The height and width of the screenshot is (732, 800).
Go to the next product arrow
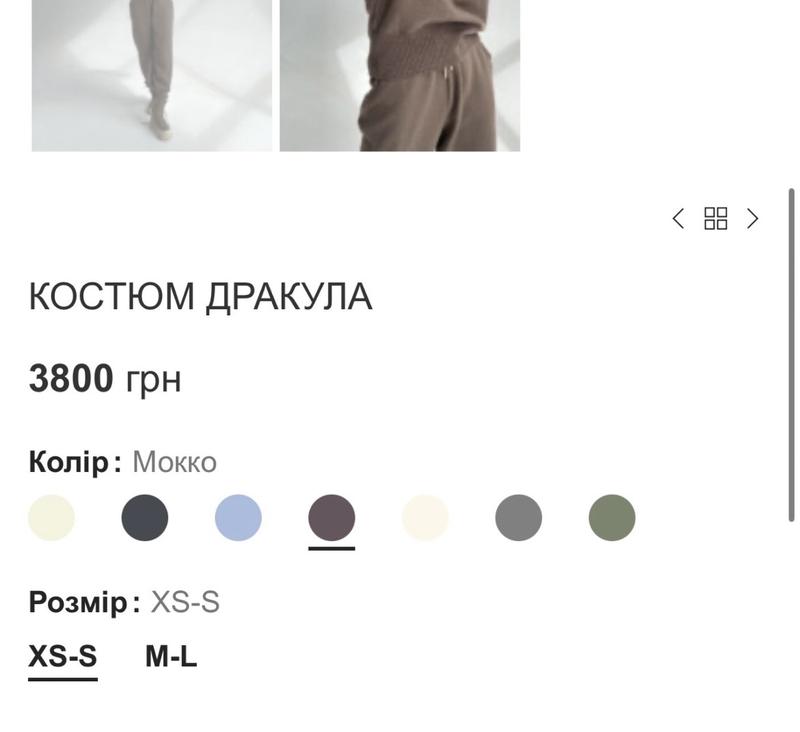pos(753,219)
